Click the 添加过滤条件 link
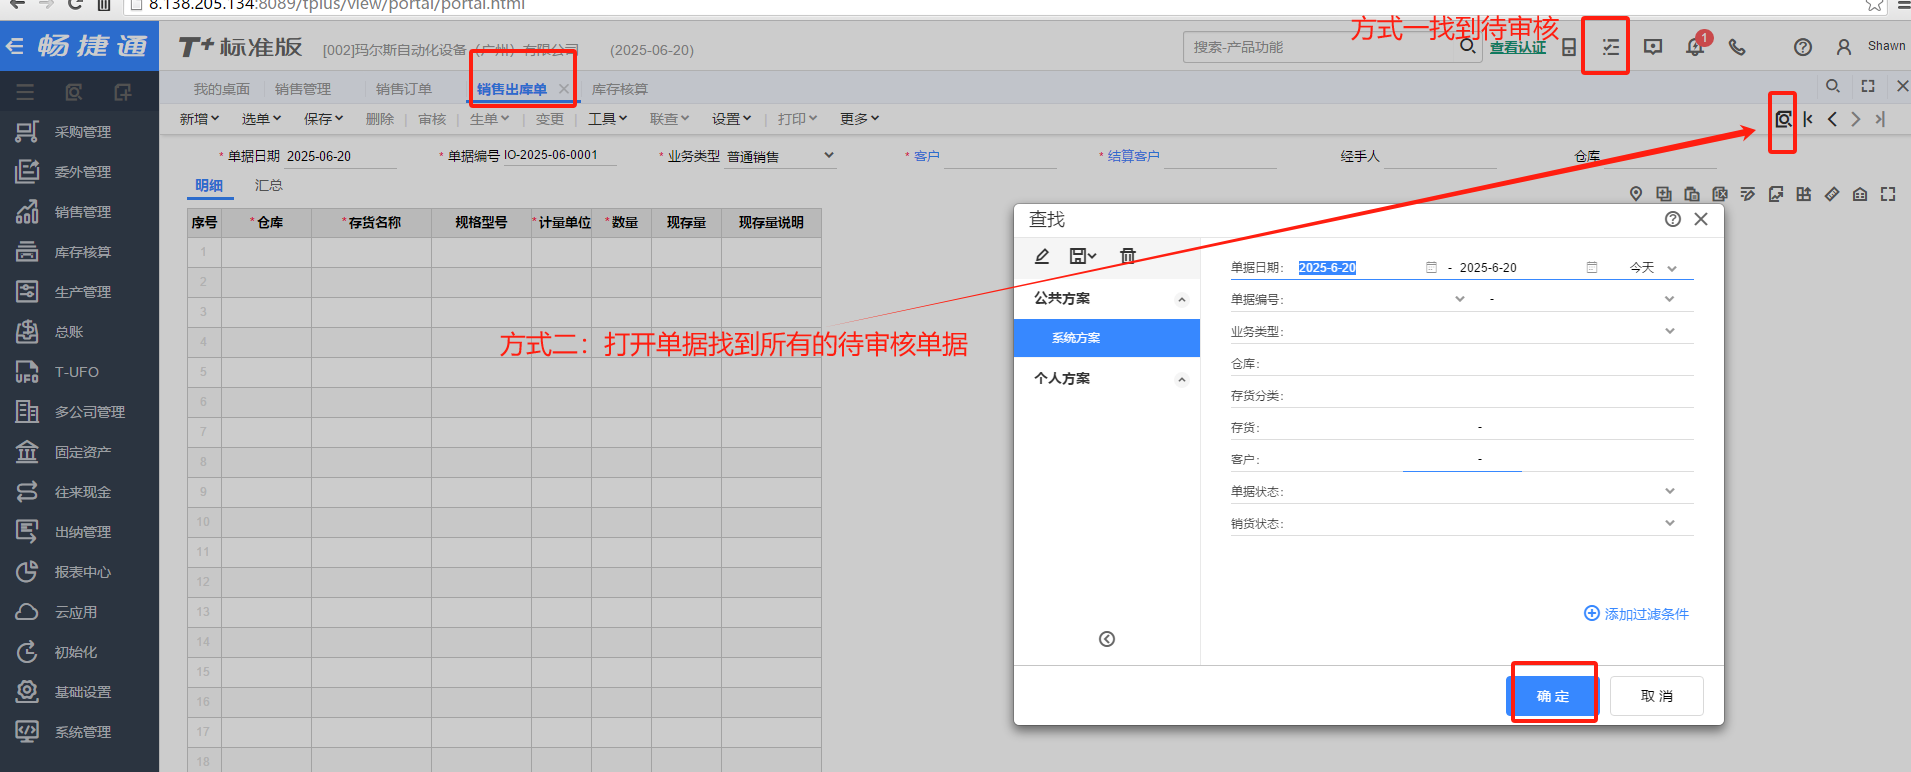 point(1637,614)
